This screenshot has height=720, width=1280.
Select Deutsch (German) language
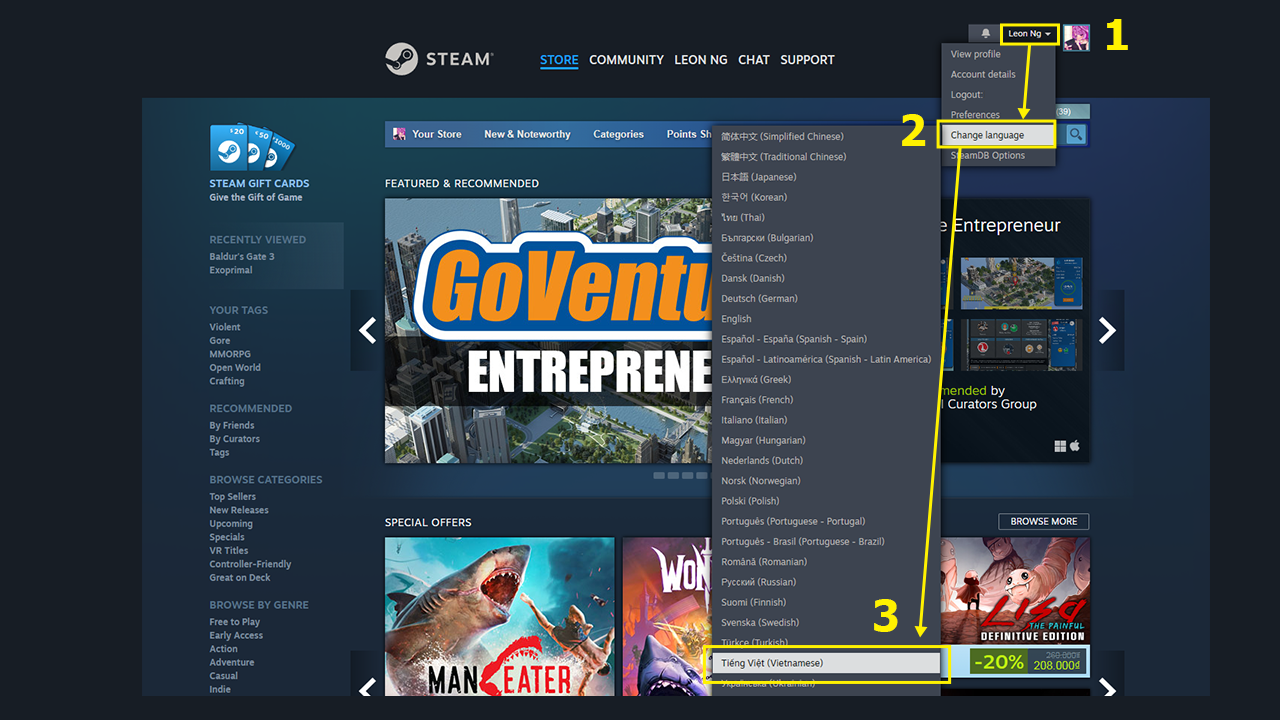(826, 298)
